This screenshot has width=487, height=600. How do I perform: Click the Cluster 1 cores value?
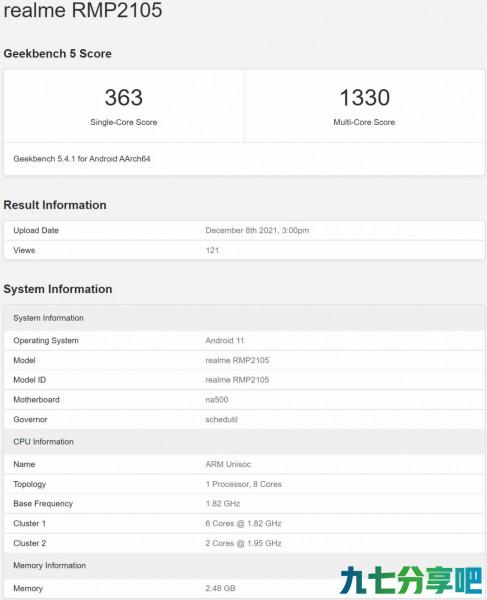click(x=243, y=523)
